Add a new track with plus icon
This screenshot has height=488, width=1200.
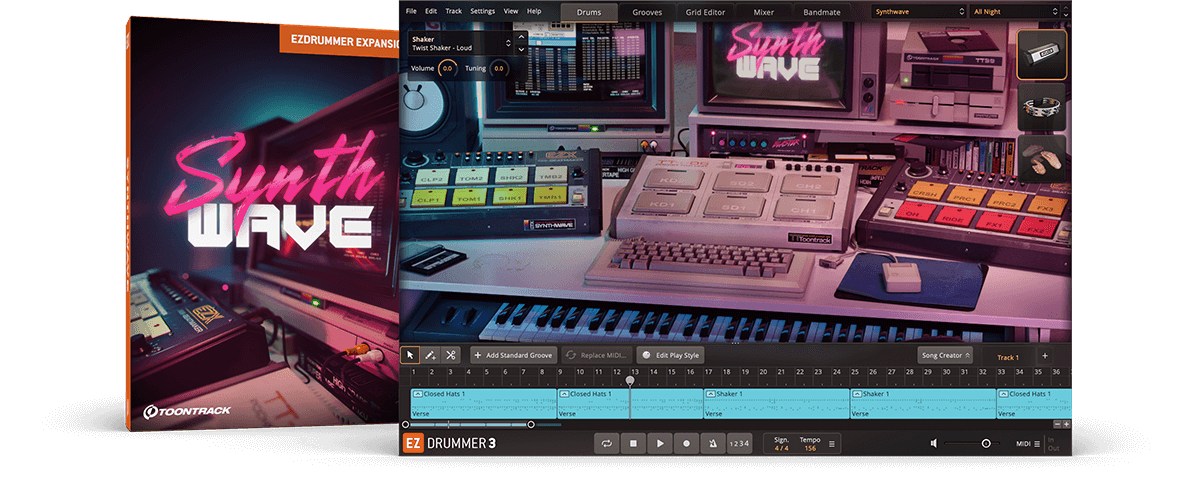tap(1045, 356)
